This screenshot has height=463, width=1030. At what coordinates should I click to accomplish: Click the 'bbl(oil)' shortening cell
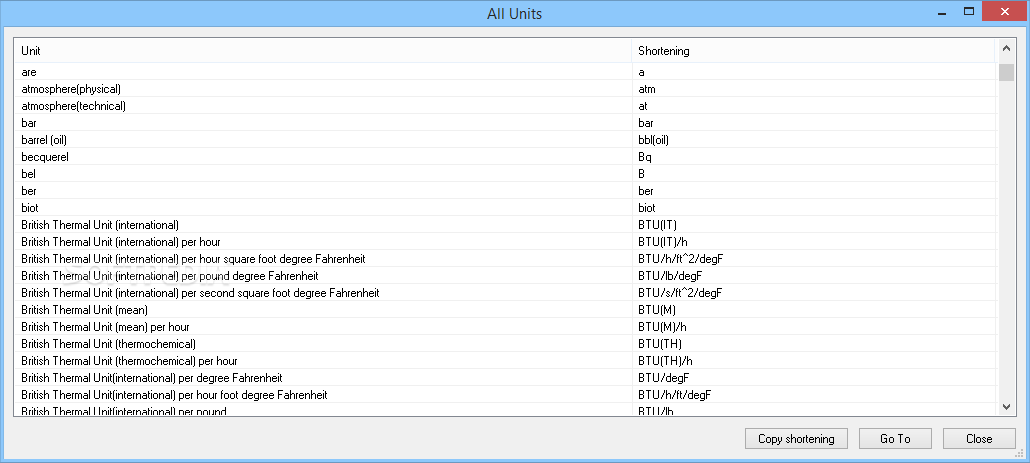[813, 140]
